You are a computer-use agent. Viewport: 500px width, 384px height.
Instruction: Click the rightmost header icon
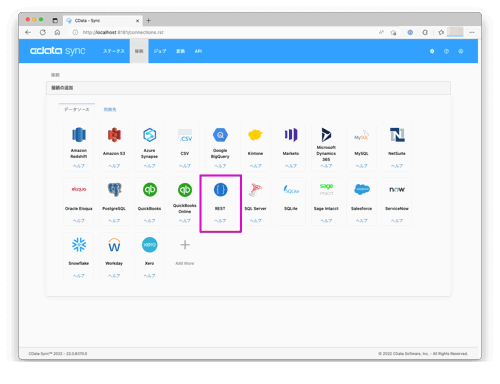click(461, 51)
